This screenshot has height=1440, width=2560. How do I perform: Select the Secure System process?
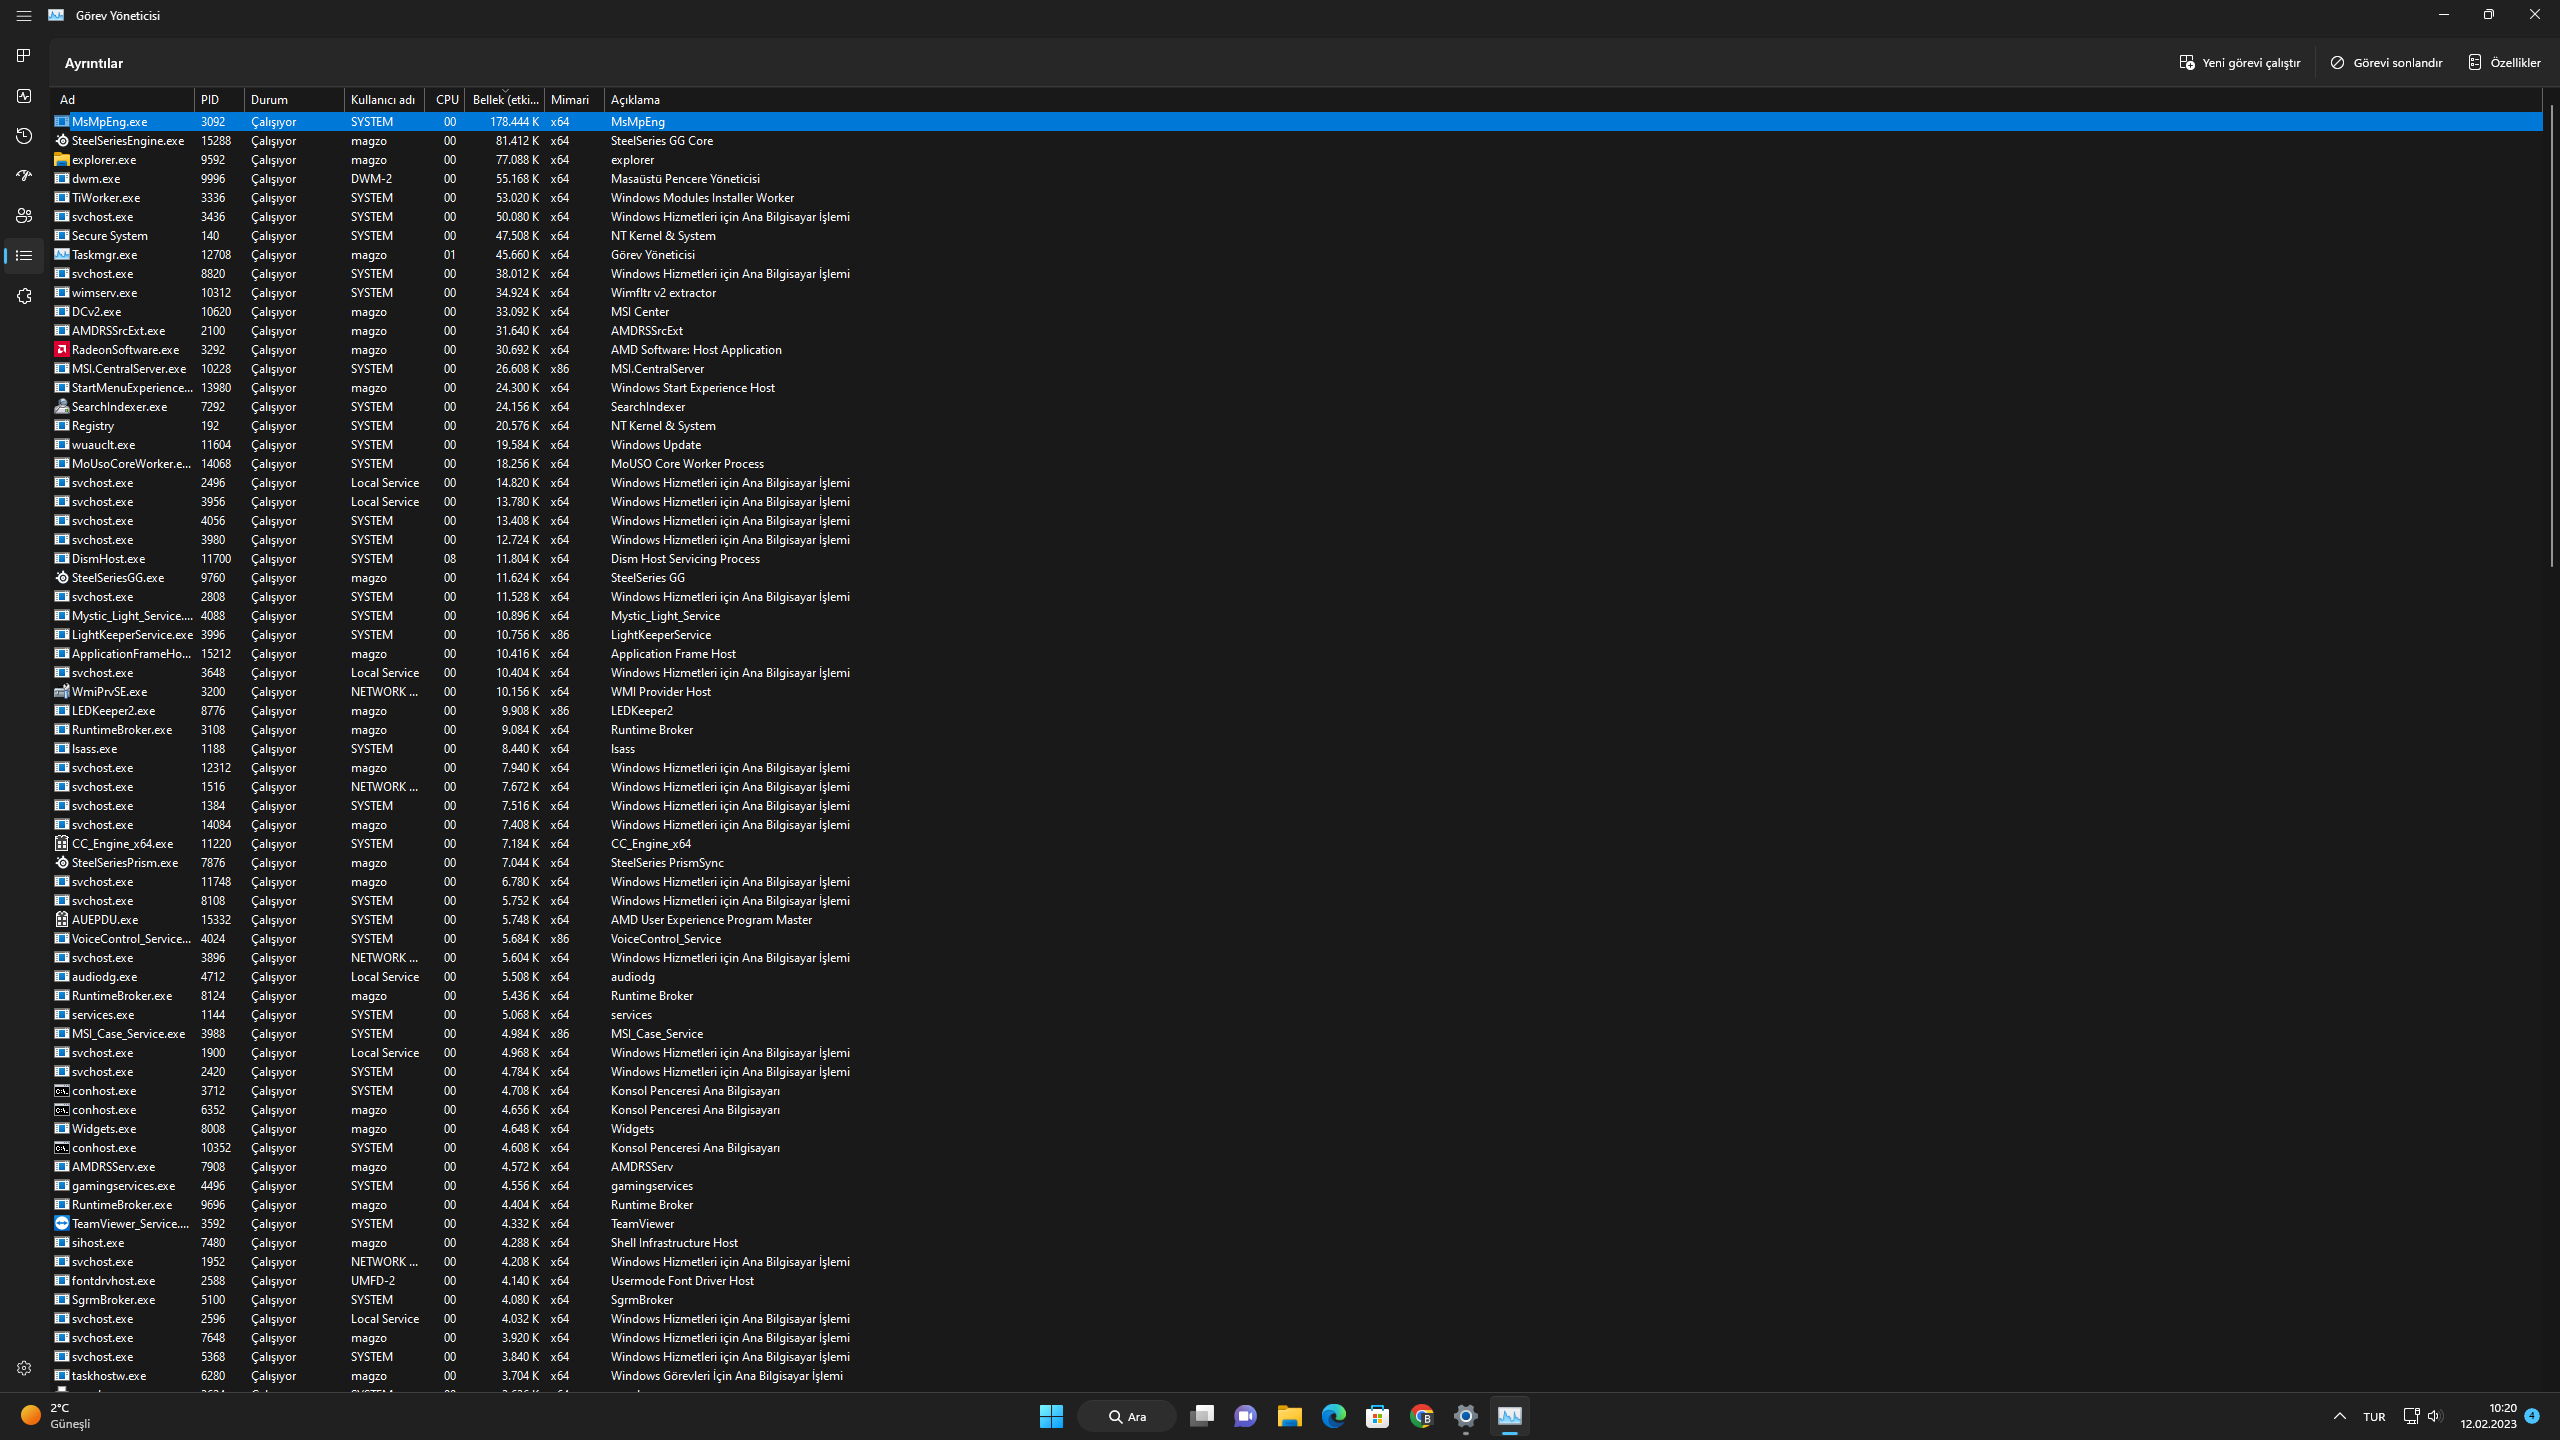(x=1297, y=235)
